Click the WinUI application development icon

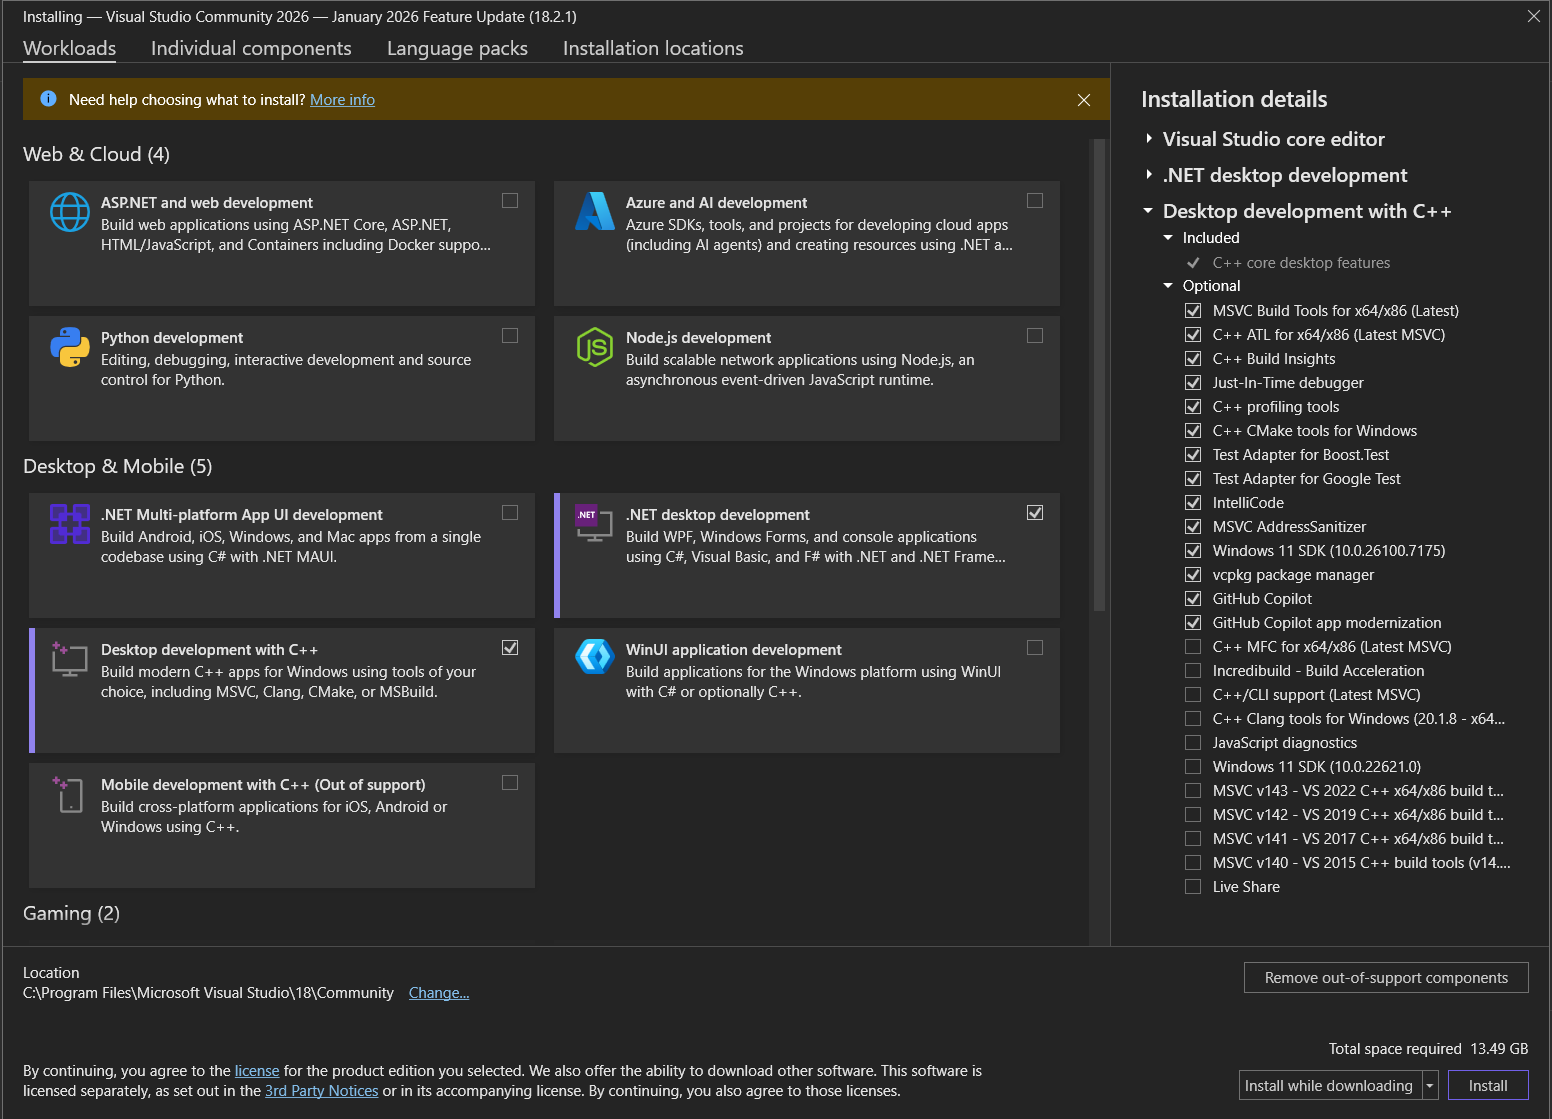point(595,659)
